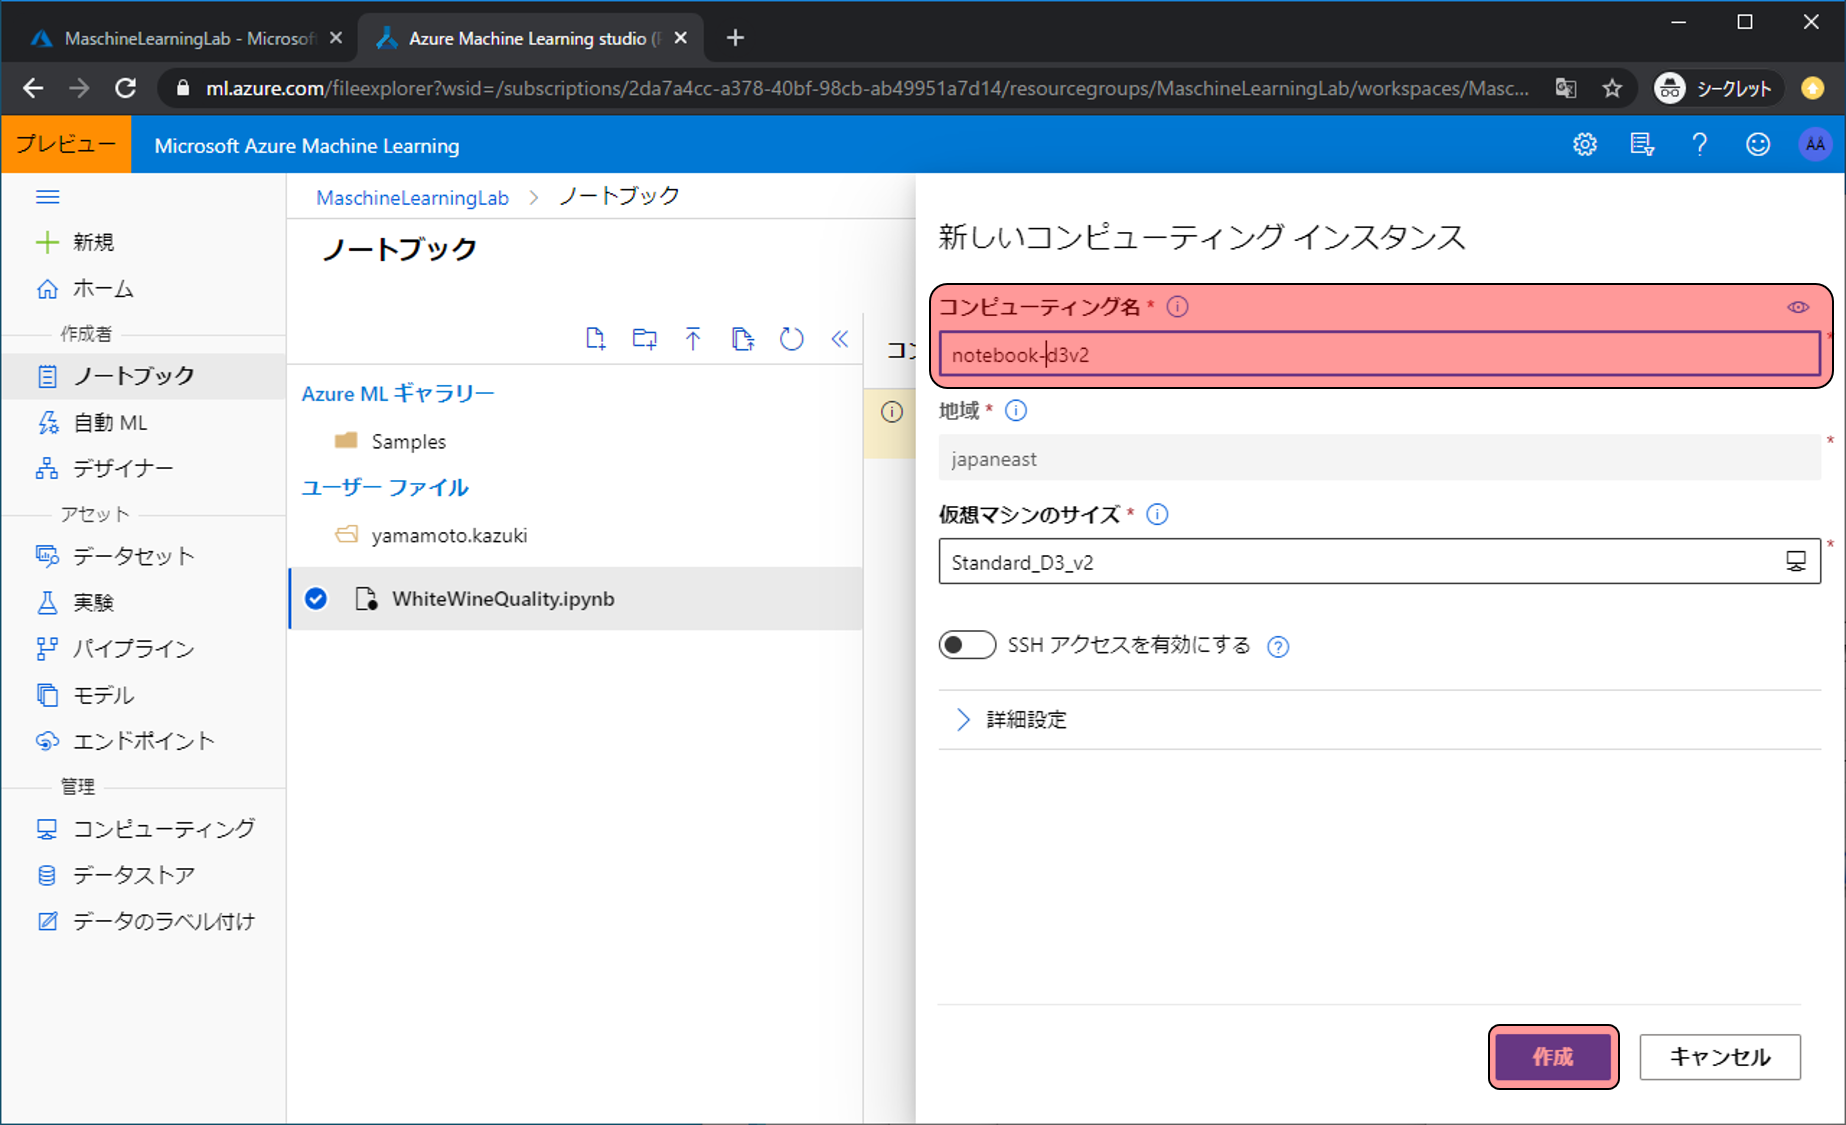Screen dimensions: 1846x1125
Task: Click the new file icon in the notebook toolbar
Action: [x=595, y=339]
